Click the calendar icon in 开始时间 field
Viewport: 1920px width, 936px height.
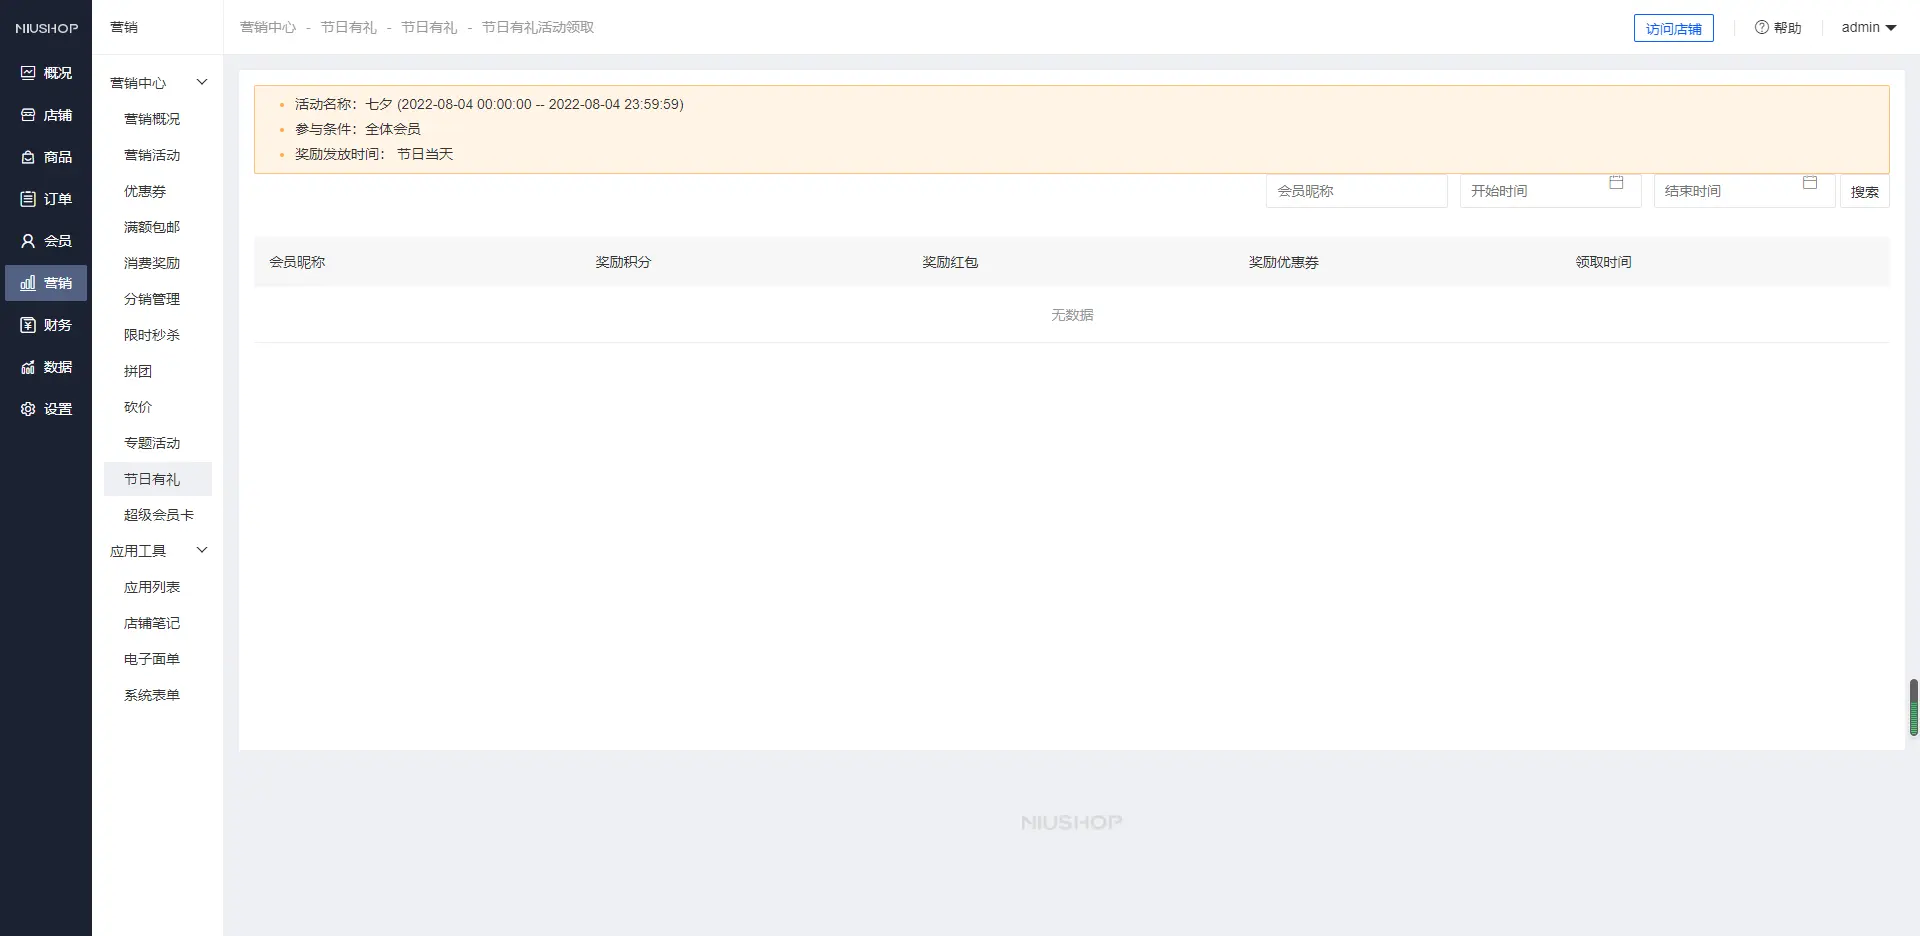(1616, 183)
